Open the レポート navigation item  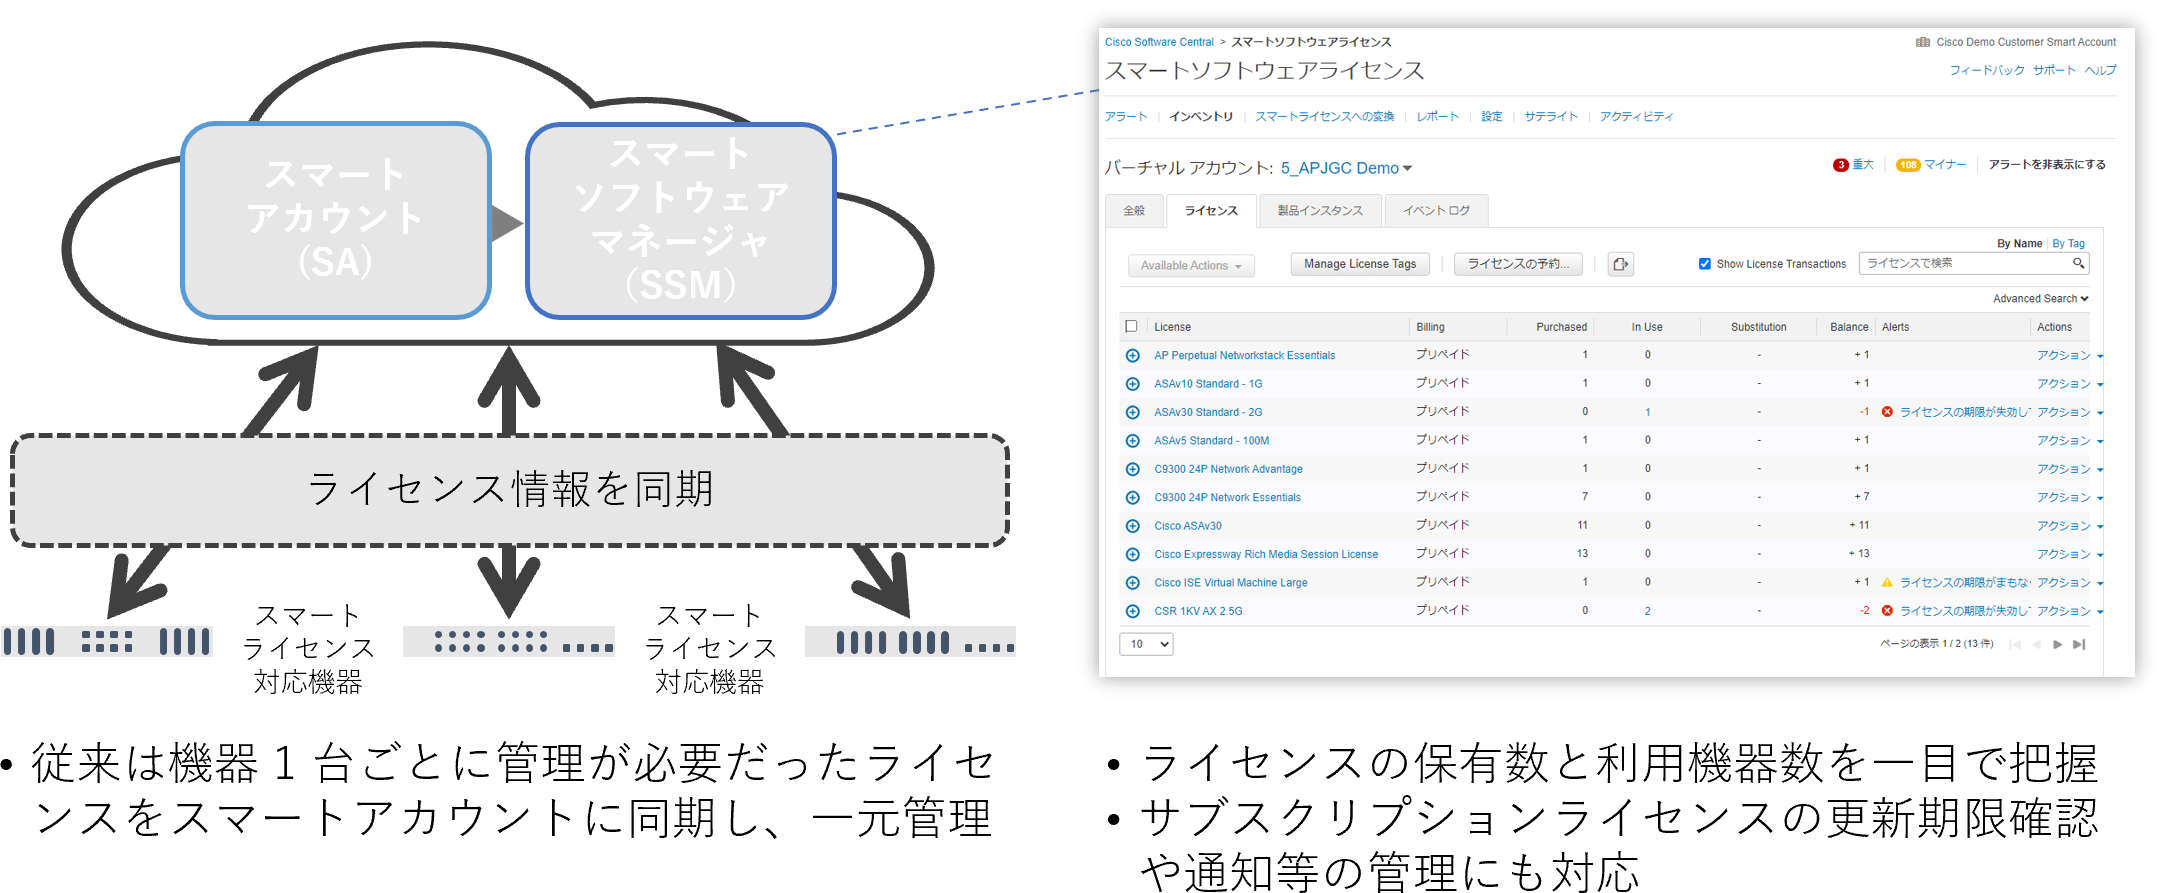(1438, 117)
